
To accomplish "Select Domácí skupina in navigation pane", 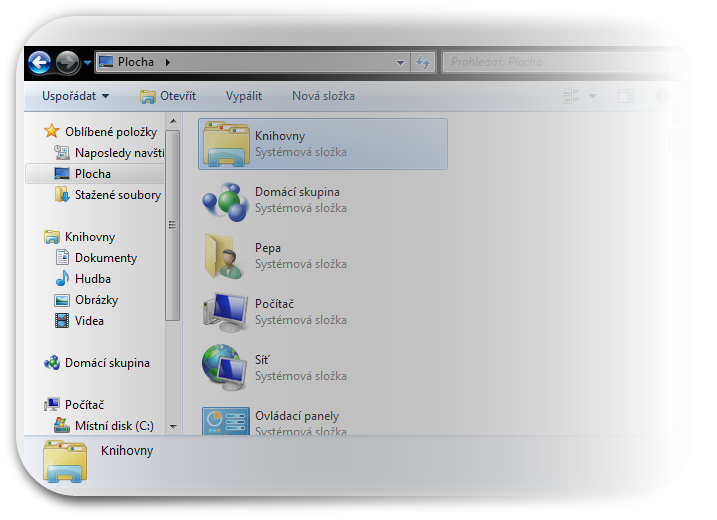I will coord(107,363).
